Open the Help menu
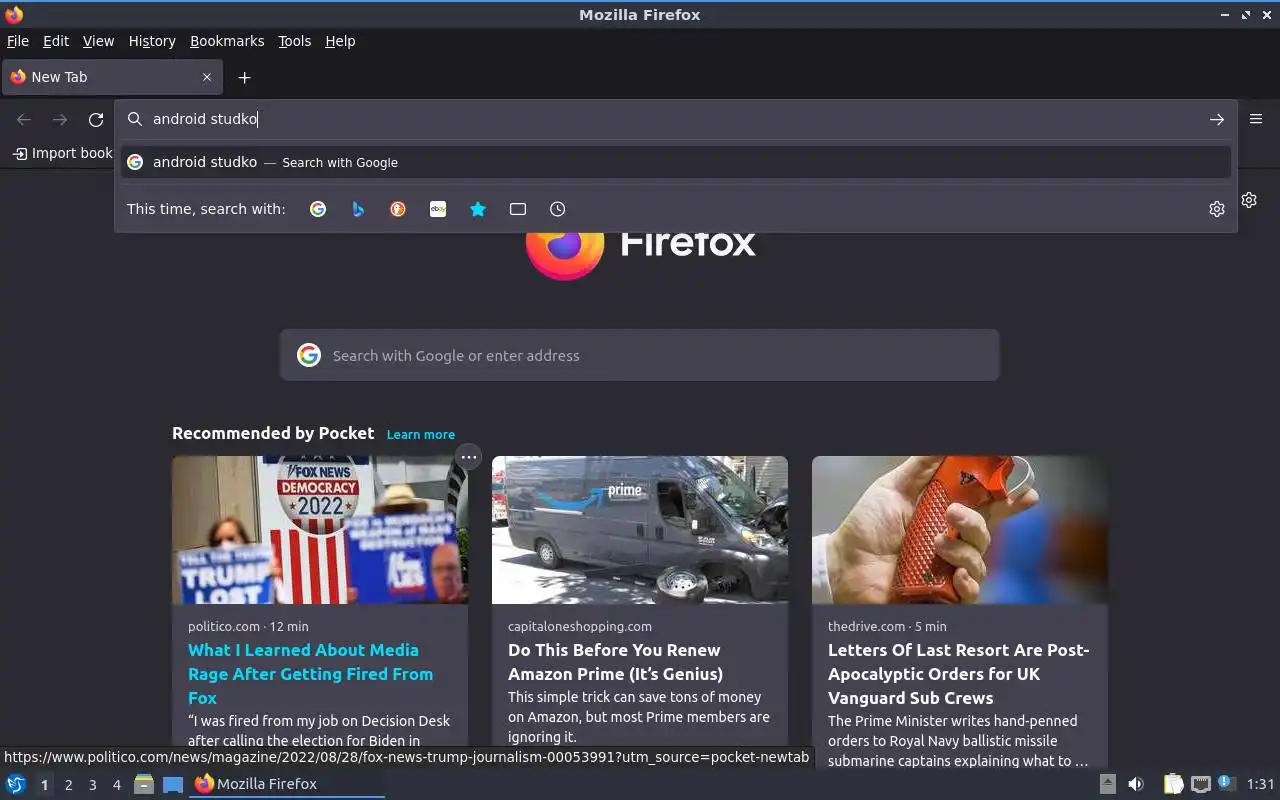 [x=340, y=41]
